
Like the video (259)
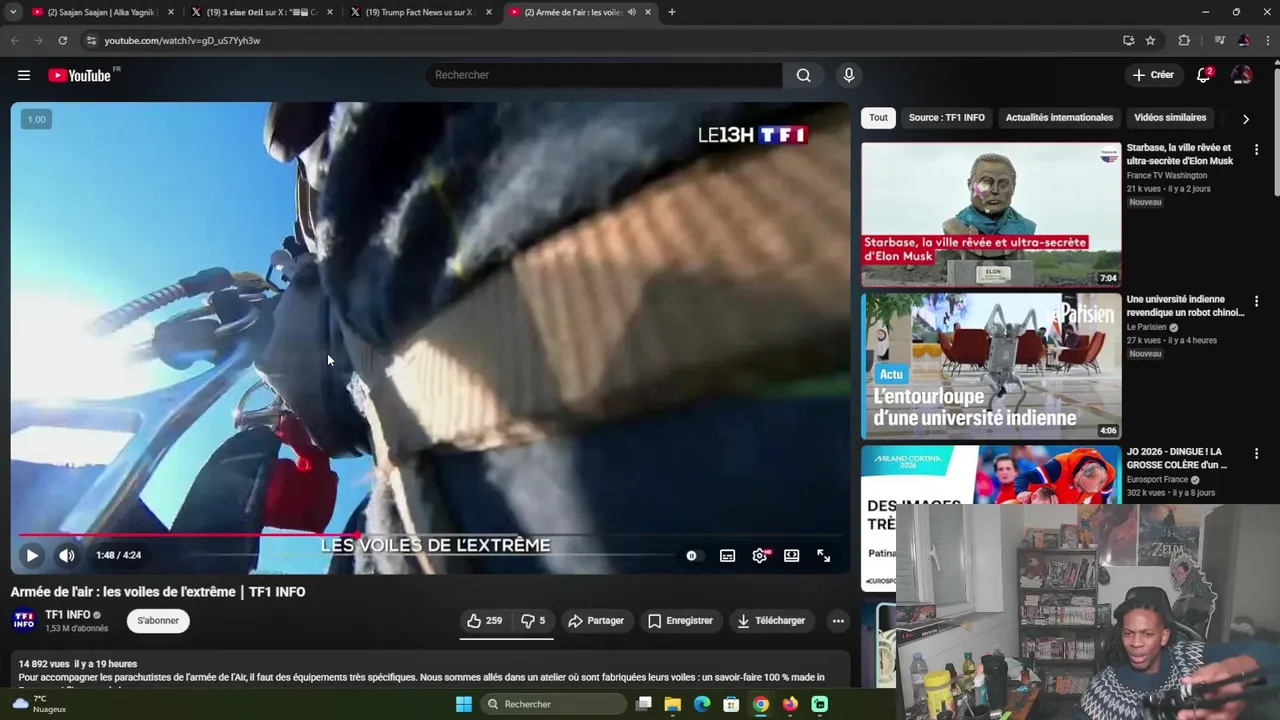tap(485, 621)
